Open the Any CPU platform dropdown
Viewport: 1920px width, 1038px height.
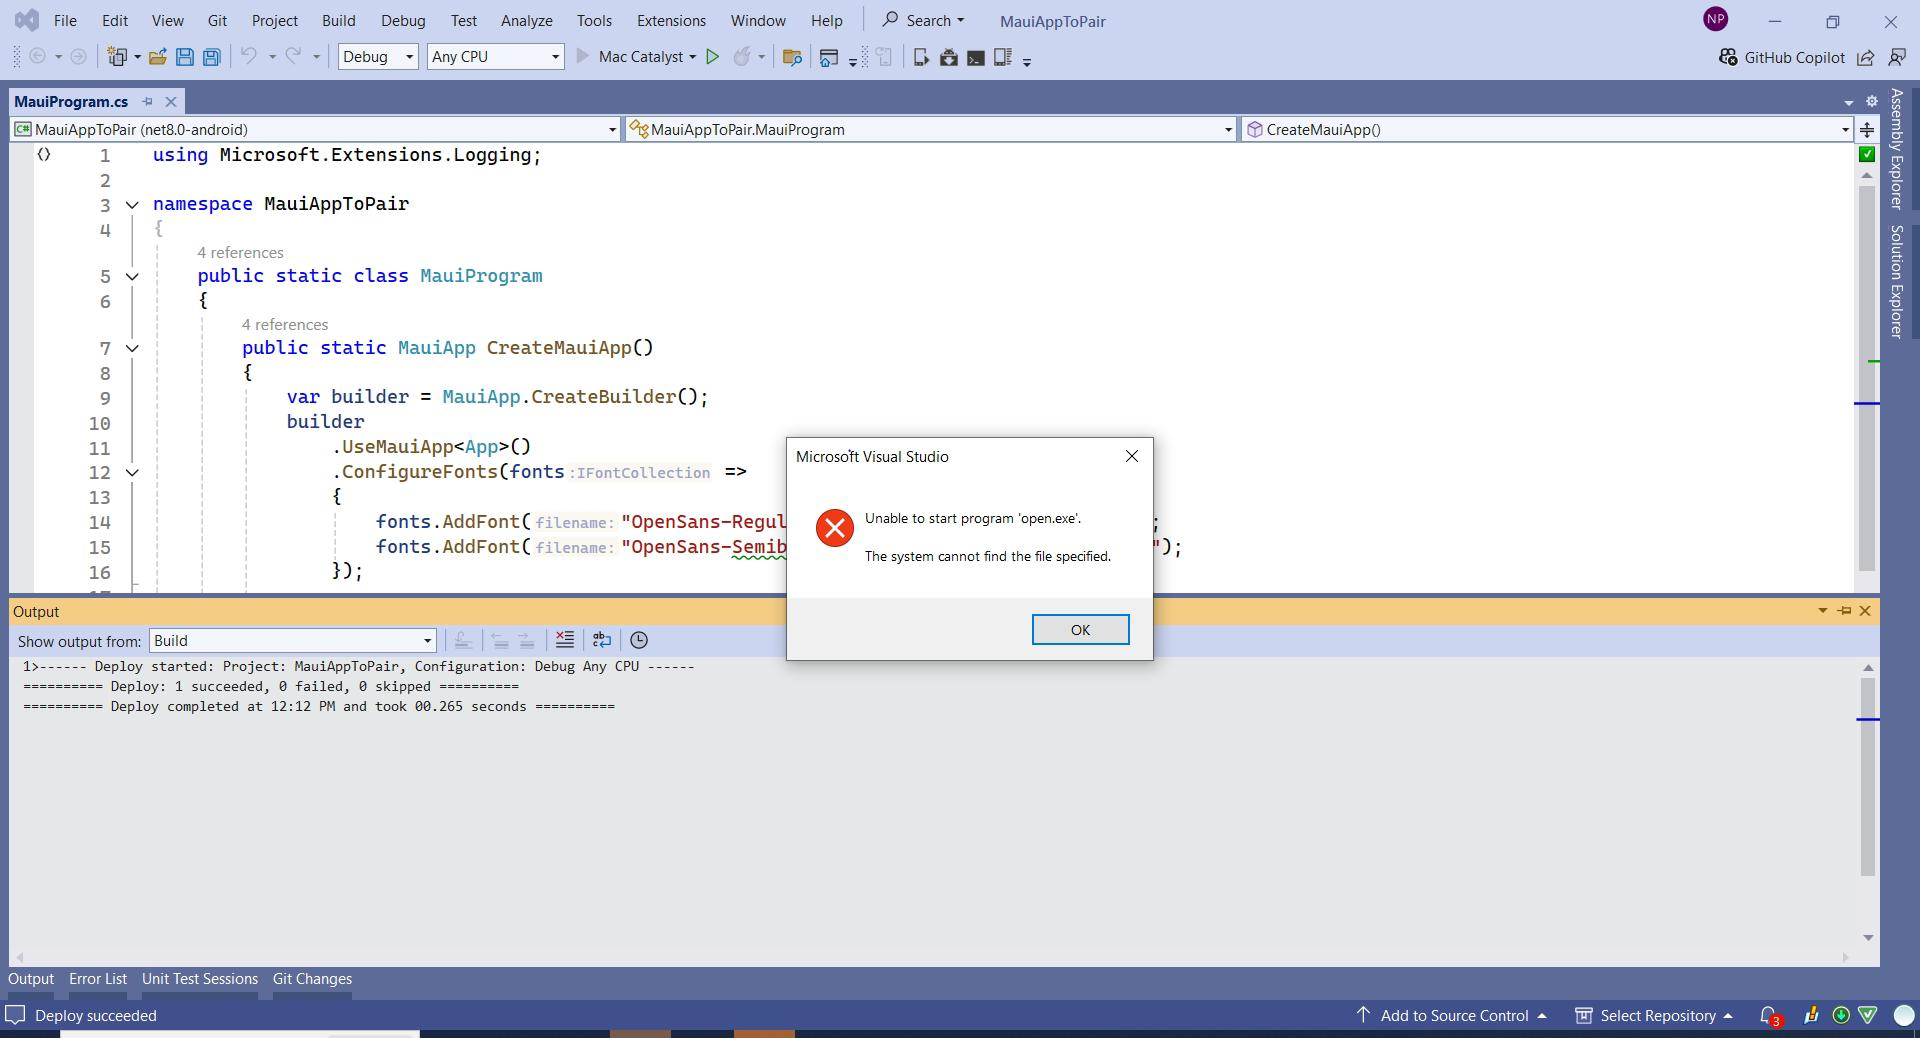pos(495,57)
